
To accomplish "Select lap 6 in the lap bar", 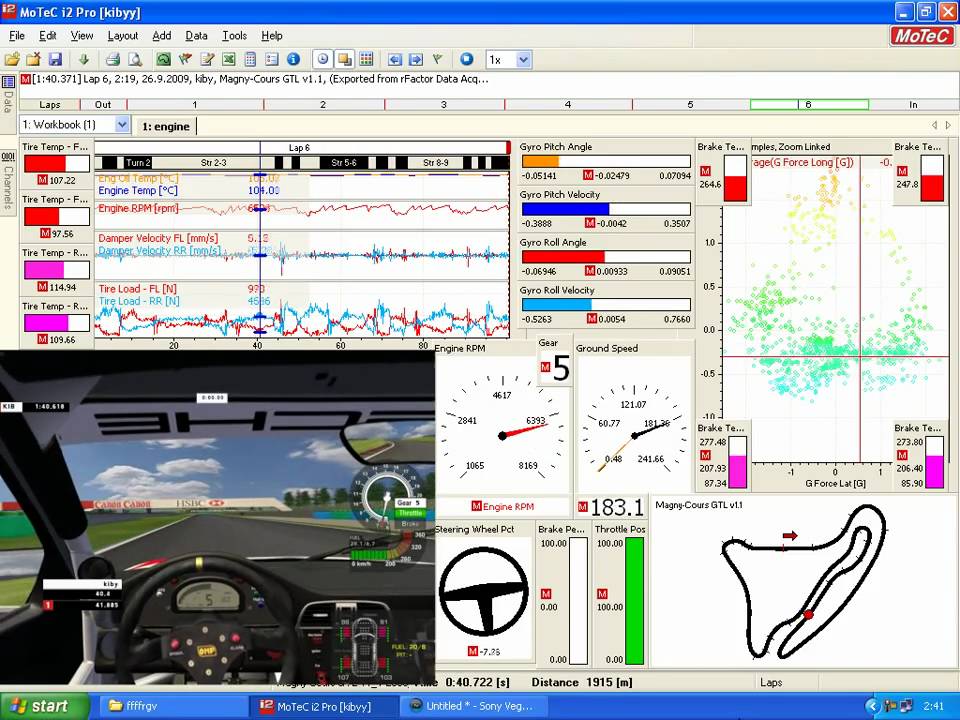I will click(809, 105).
